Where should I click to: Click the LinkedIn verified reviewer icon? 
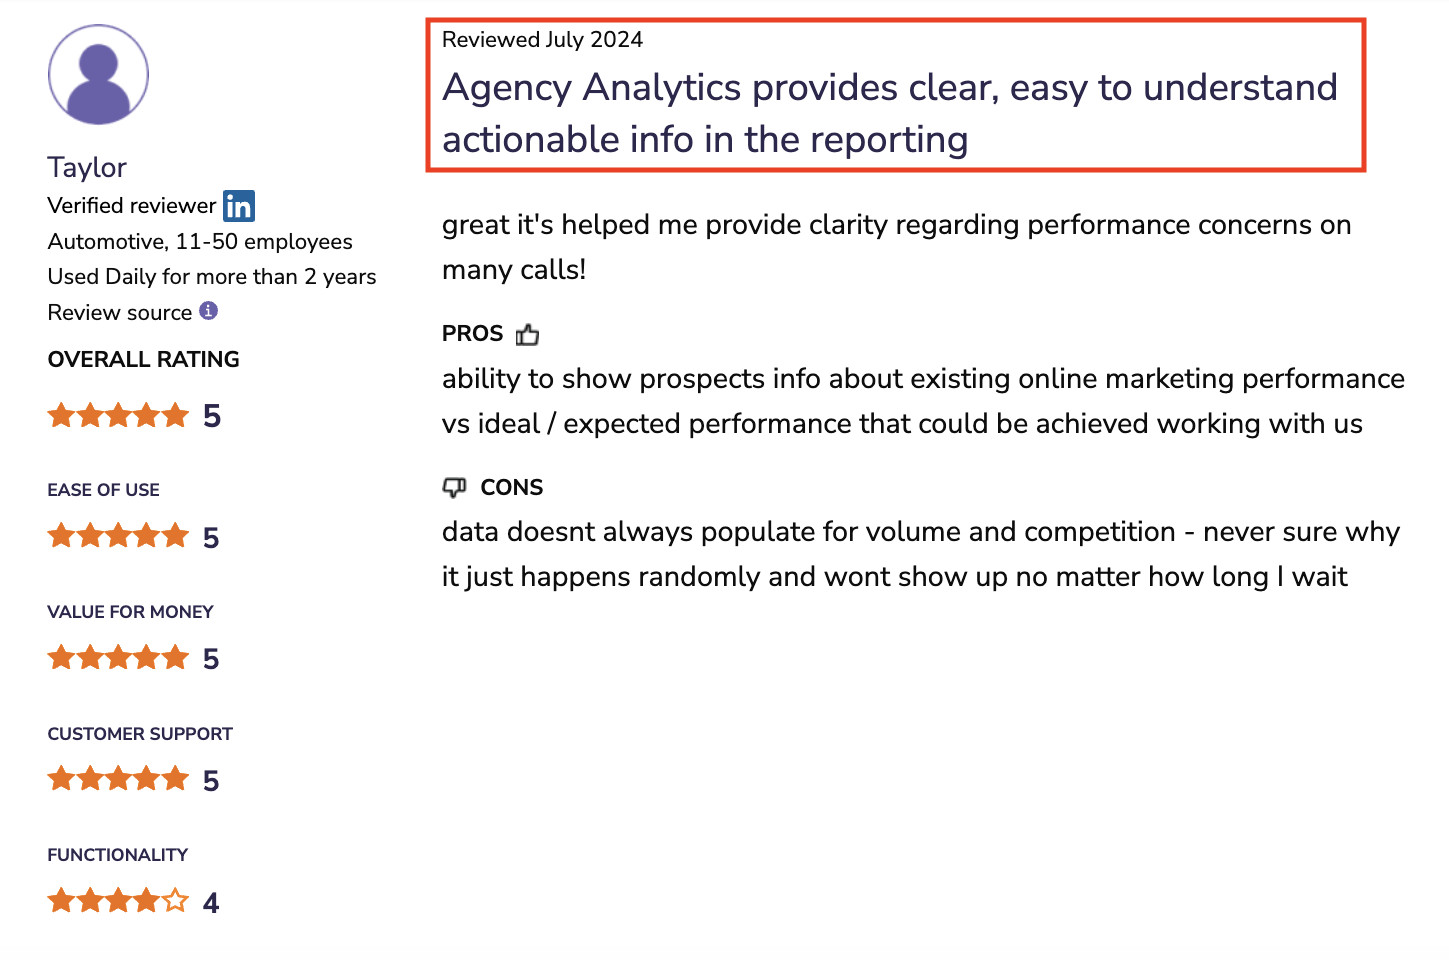(x=239, y=206)
